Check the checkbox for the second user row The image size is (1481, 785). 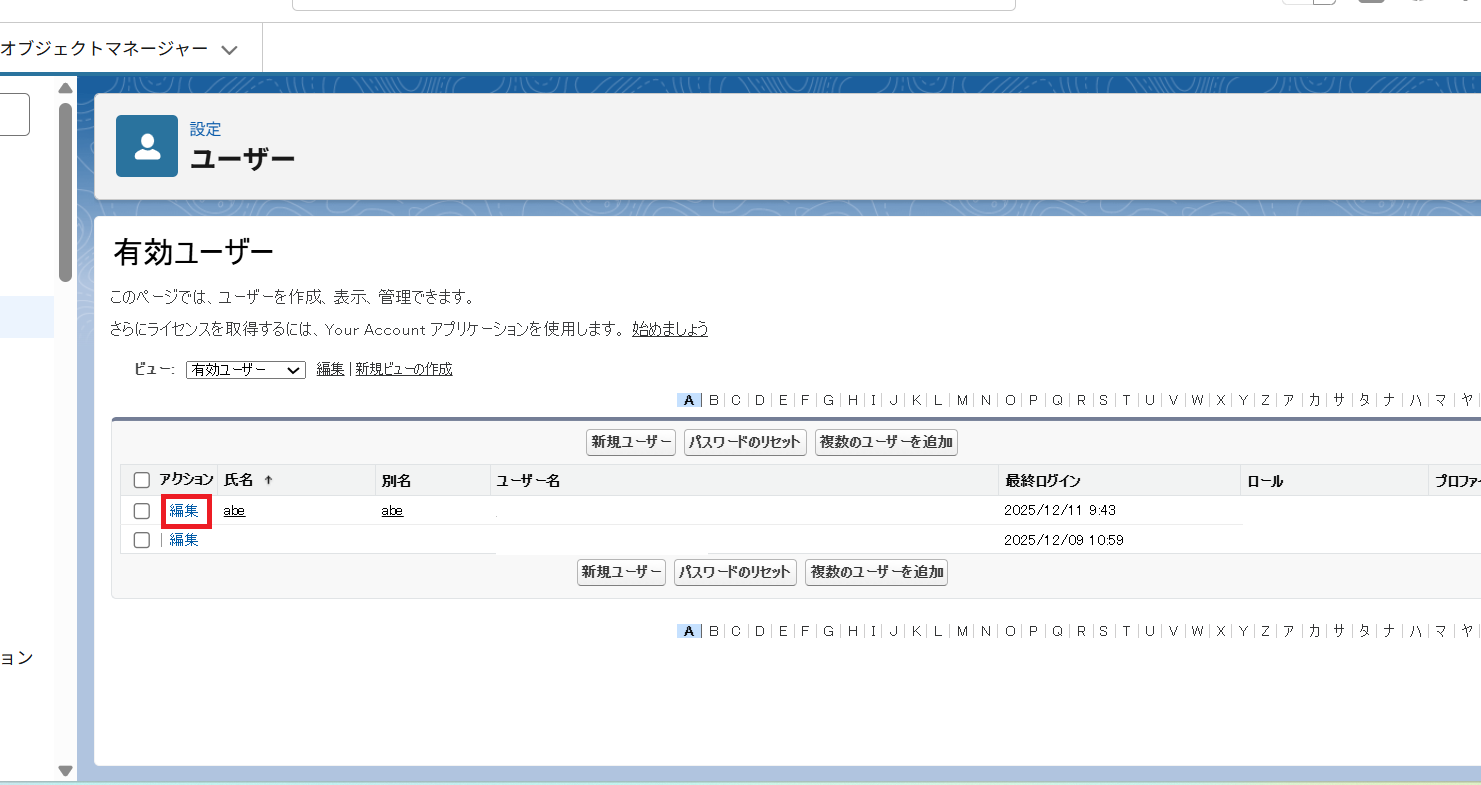point(142,540)
